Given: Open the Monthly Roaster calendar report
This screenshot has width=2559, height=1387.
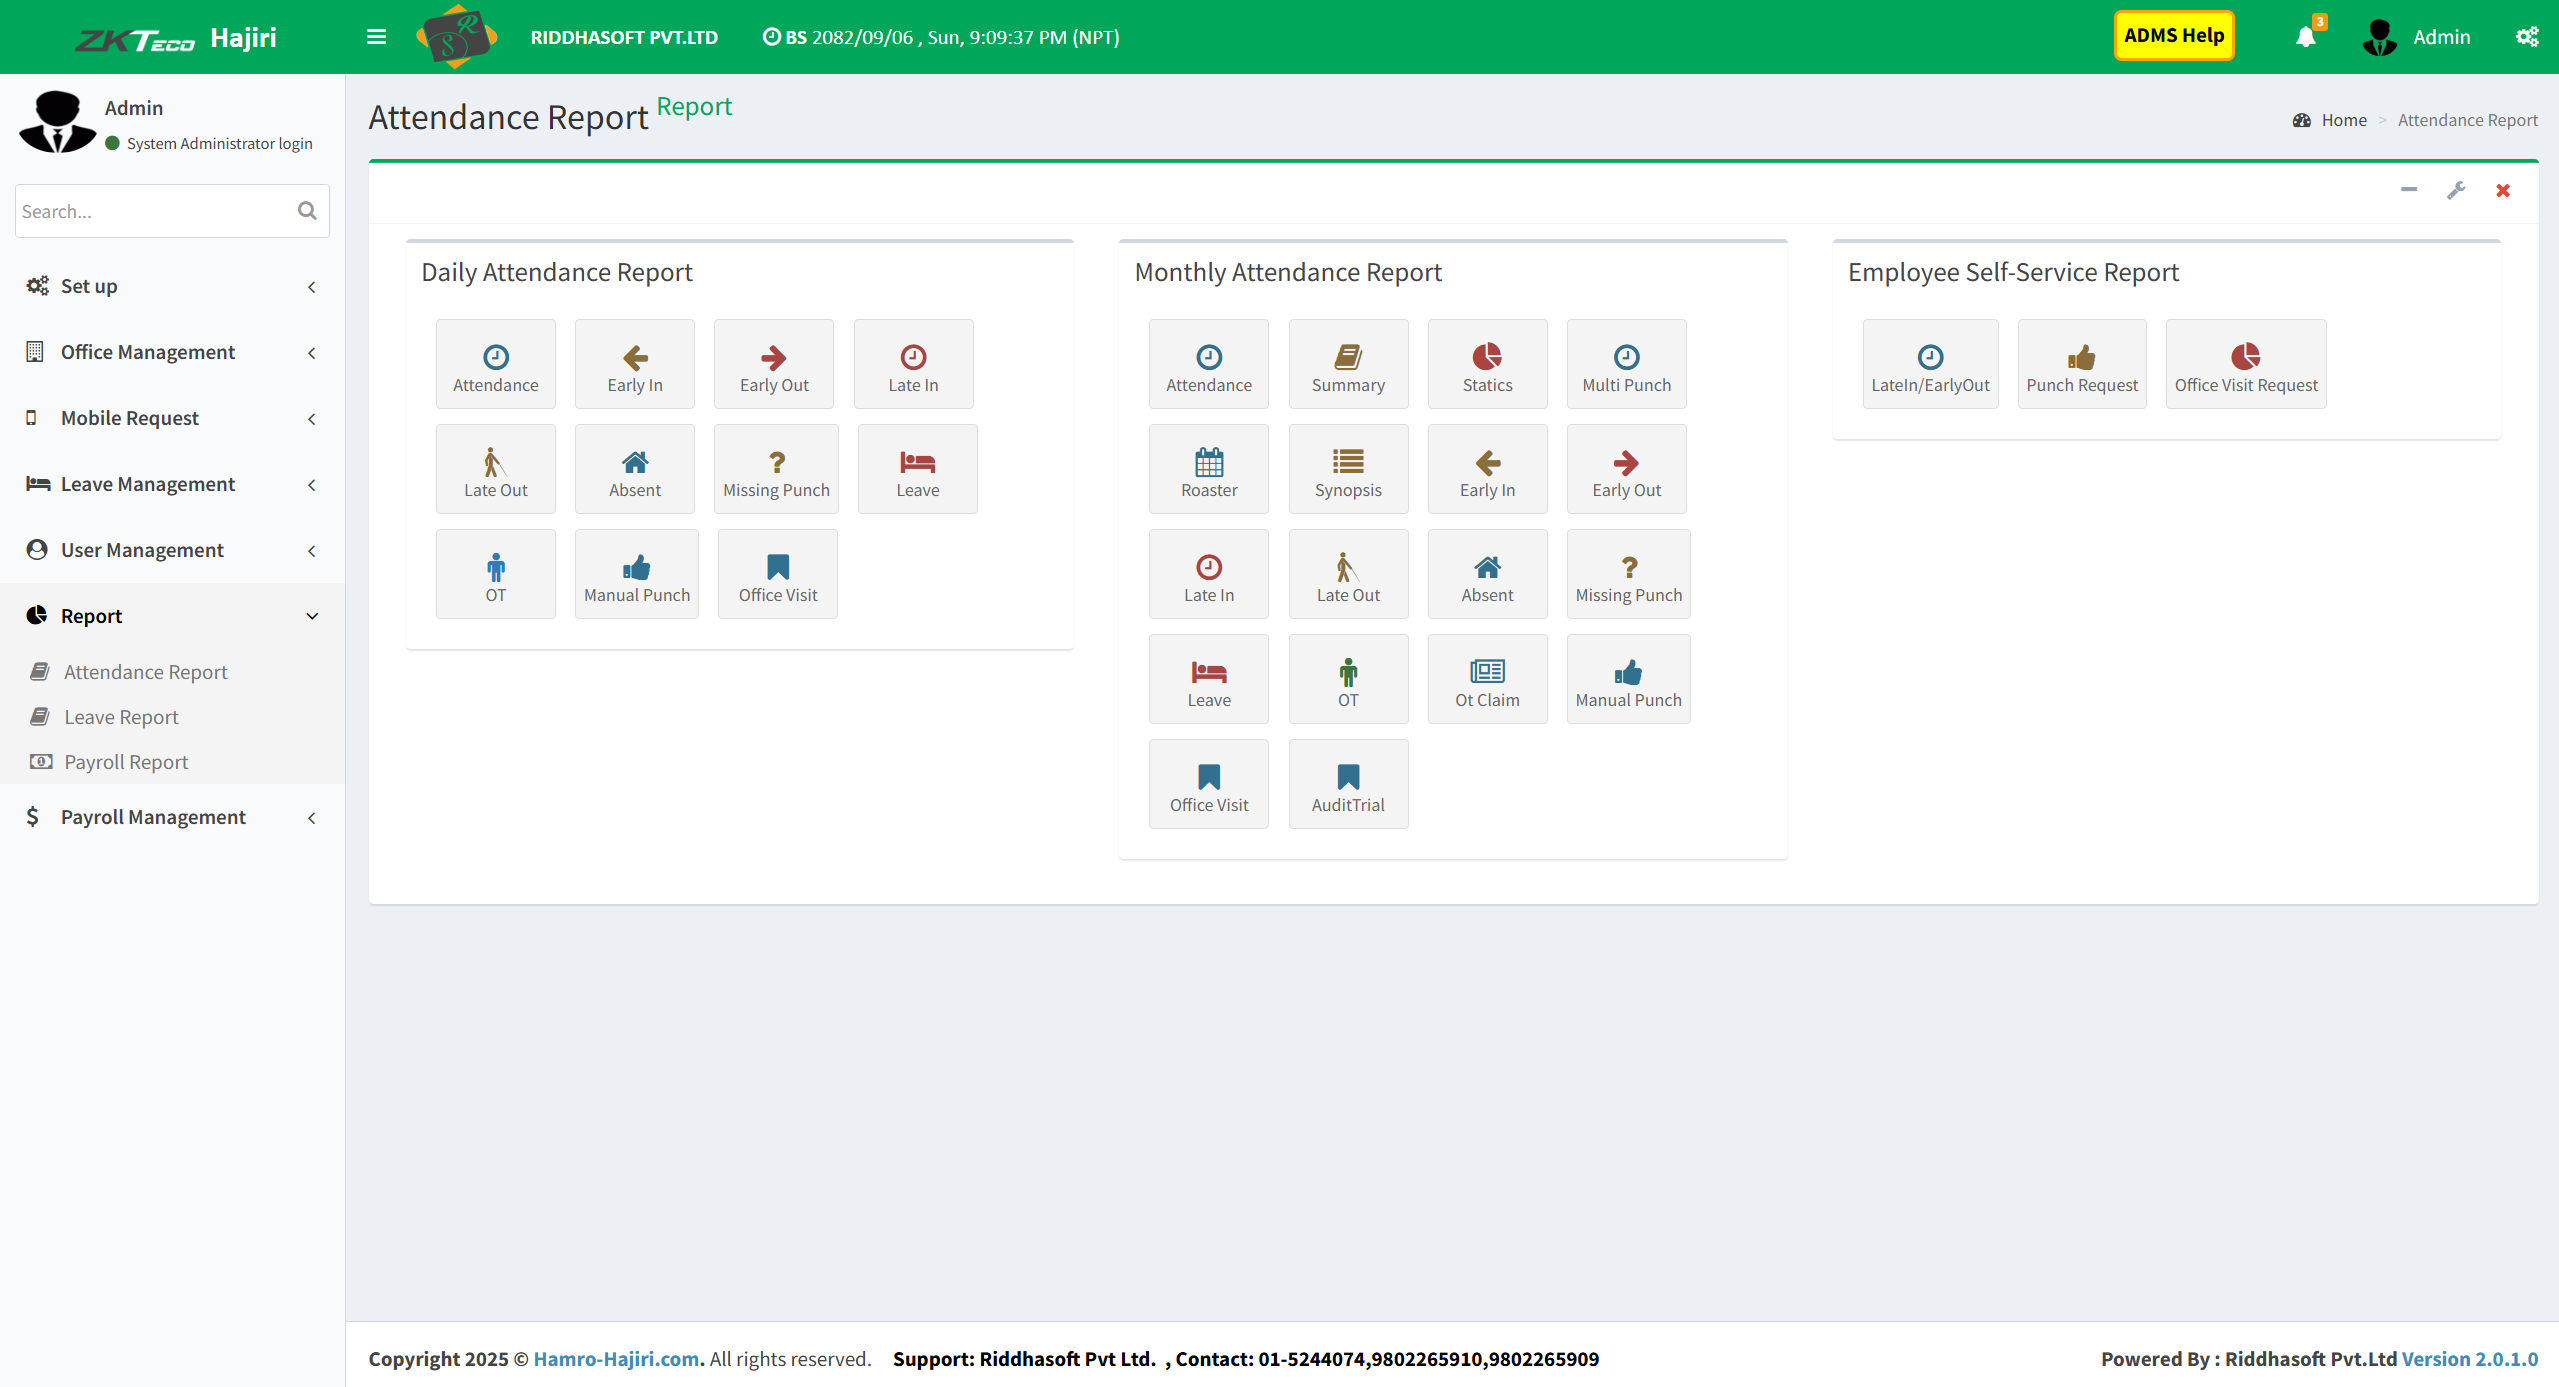Looking at the screenshot, I should click(x=1208, y=471).
